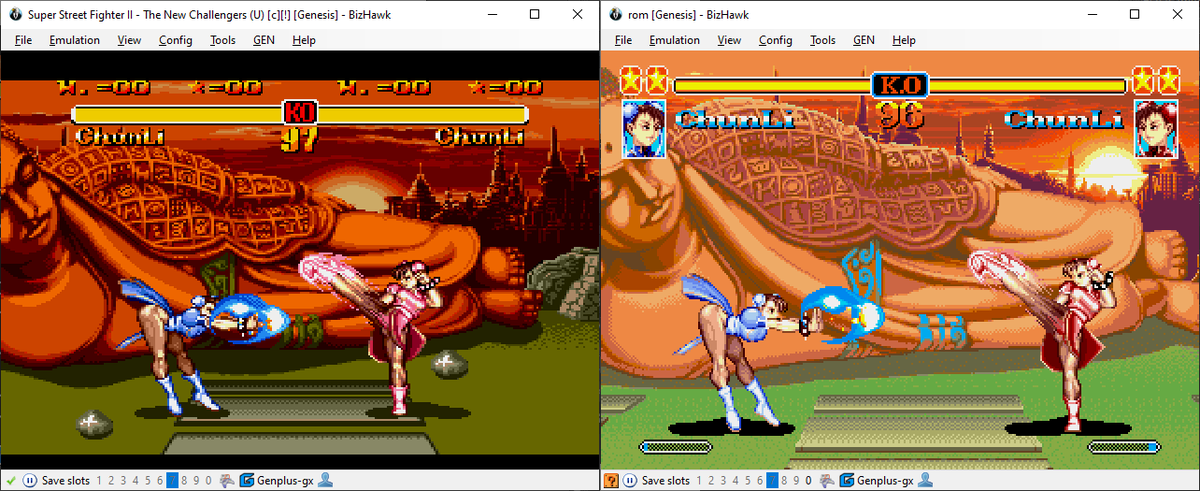
Task: Click BizHawk app icon in left title bar
Action: (x=14, y=15)
